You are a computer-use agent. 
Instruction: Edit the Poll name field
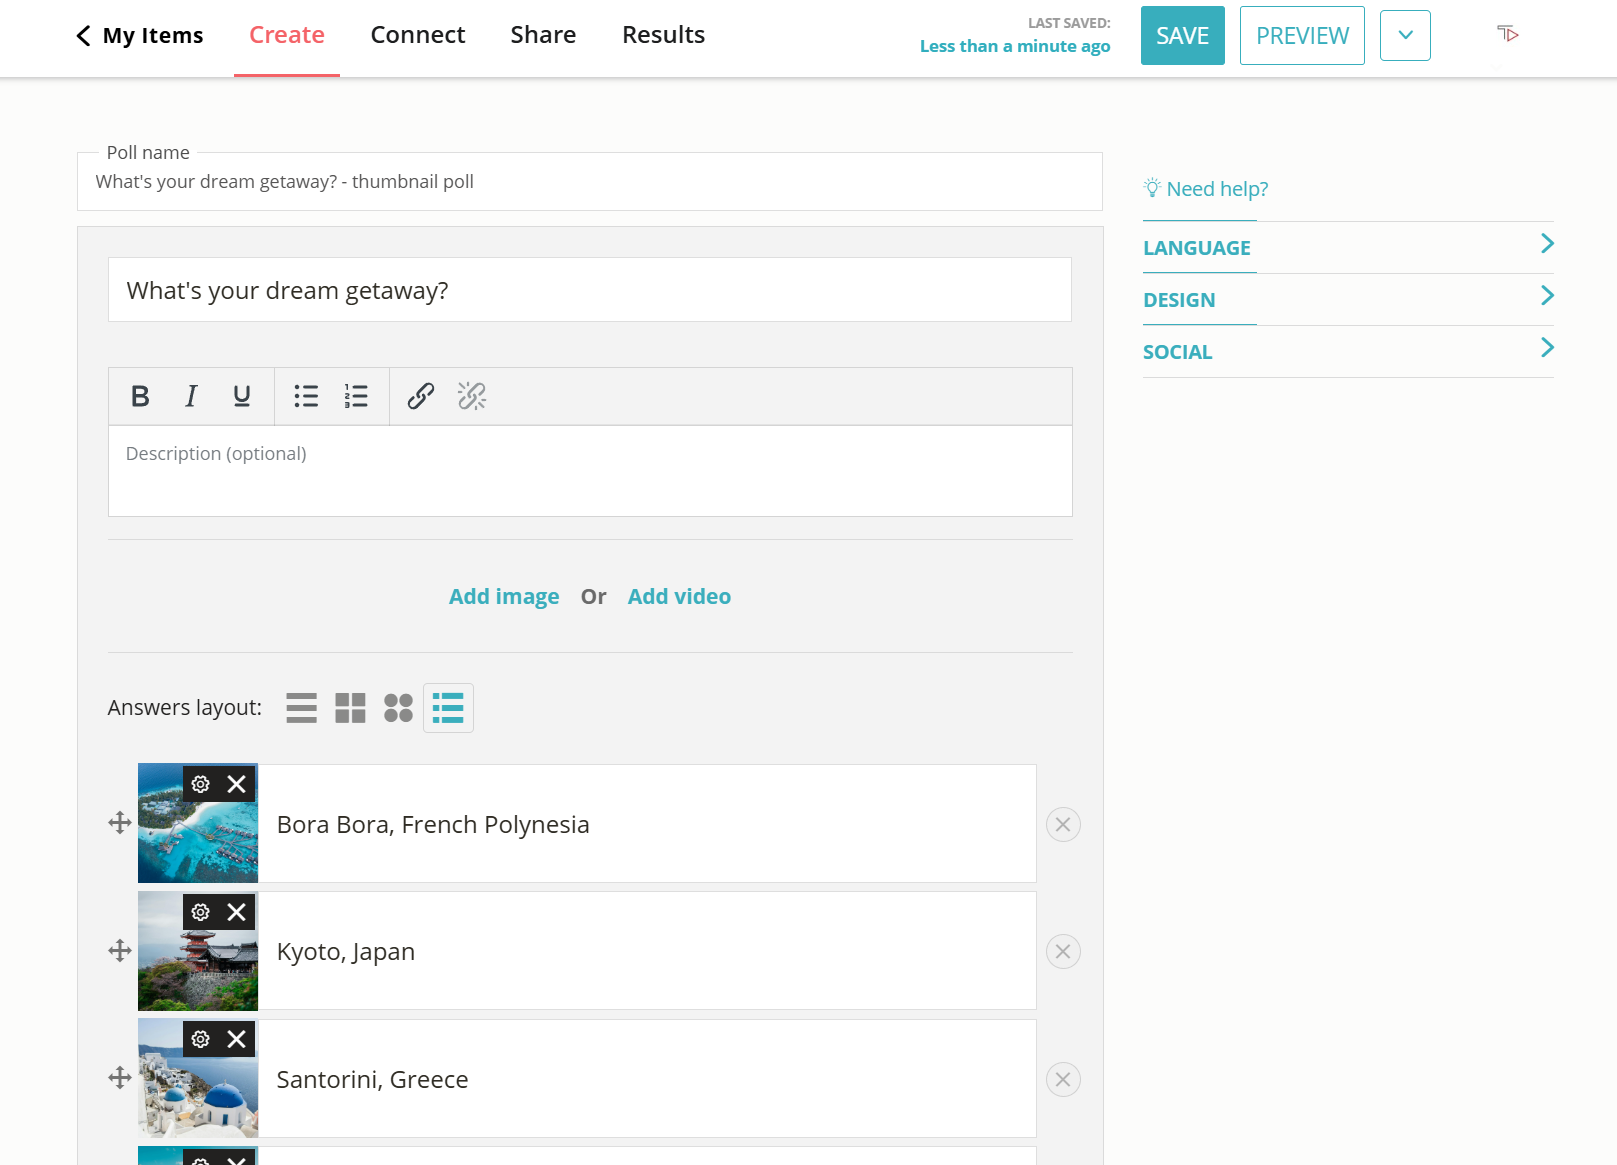(x=590, y=182)
